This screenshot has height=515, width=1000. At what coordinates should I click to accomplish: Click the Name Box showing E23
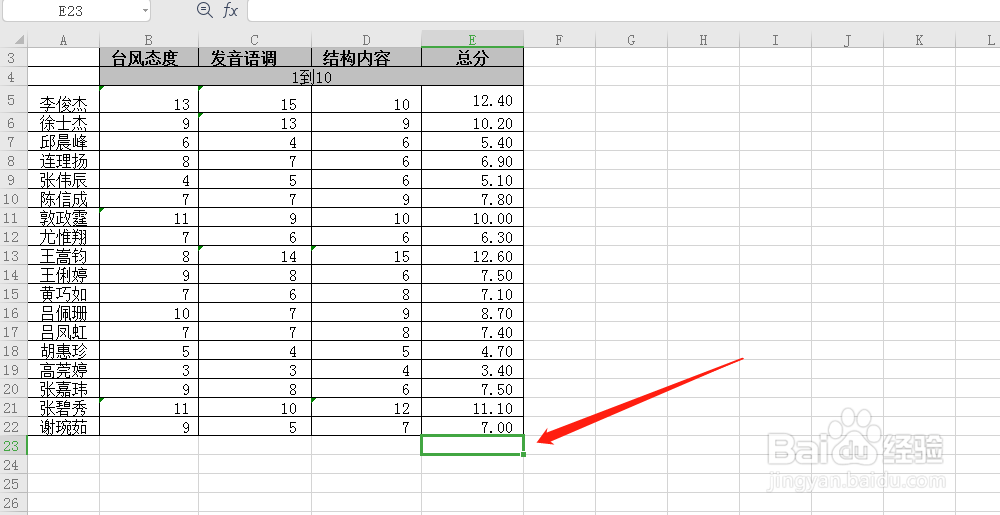point(71,11)
